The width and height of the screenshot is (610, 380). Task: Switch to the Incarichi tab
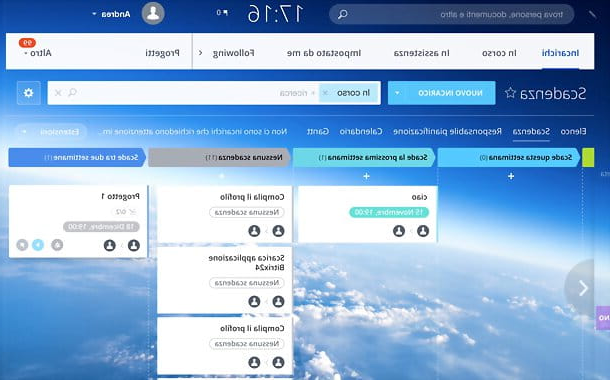pyautogui.click(x=560, y=53)
